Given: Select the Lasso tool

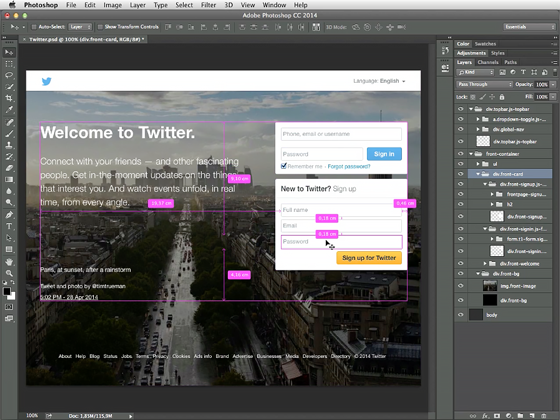Looking at the screenshot, I should click(x=9, y=75).
